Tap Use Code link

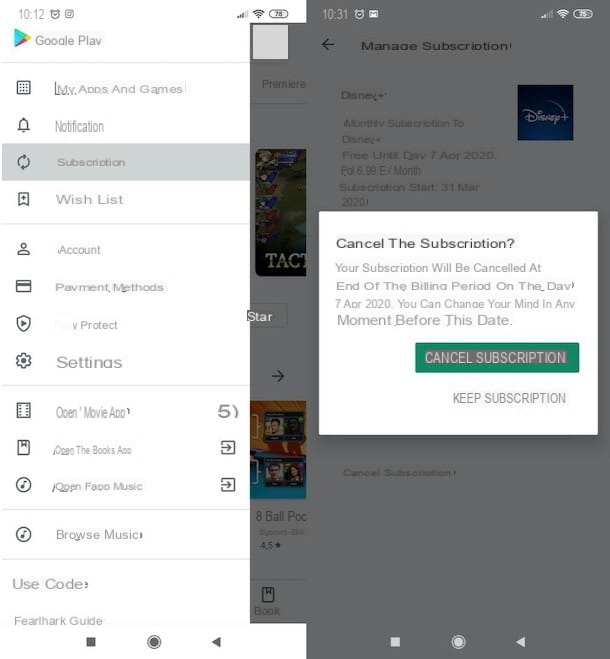click(50, 584)
